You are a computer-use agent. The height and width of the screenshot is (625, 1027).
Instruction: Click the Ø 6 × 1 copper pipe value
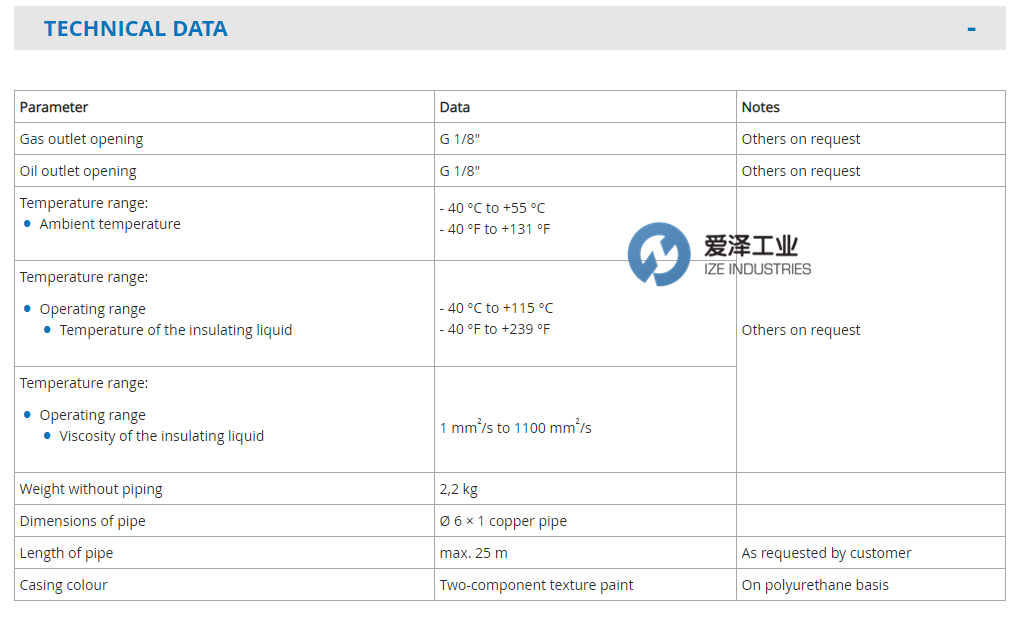(x=503, y=521)
